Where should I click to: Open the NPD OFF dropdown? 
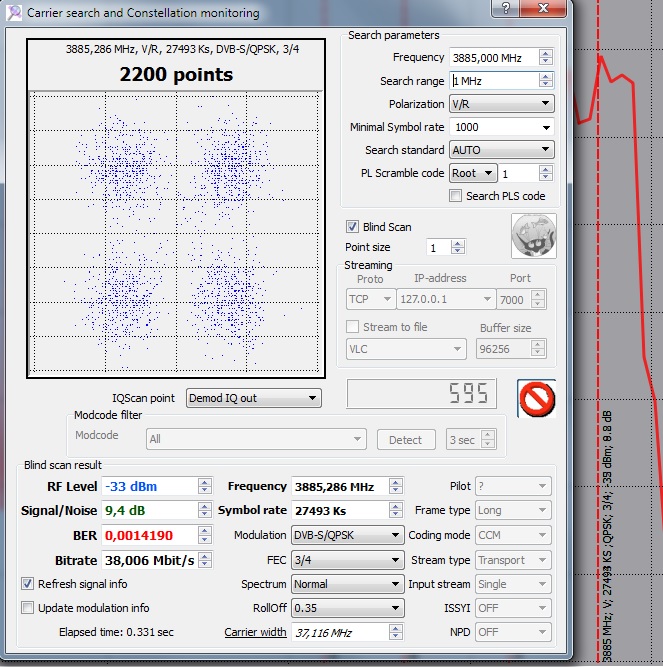pos(513,632)
